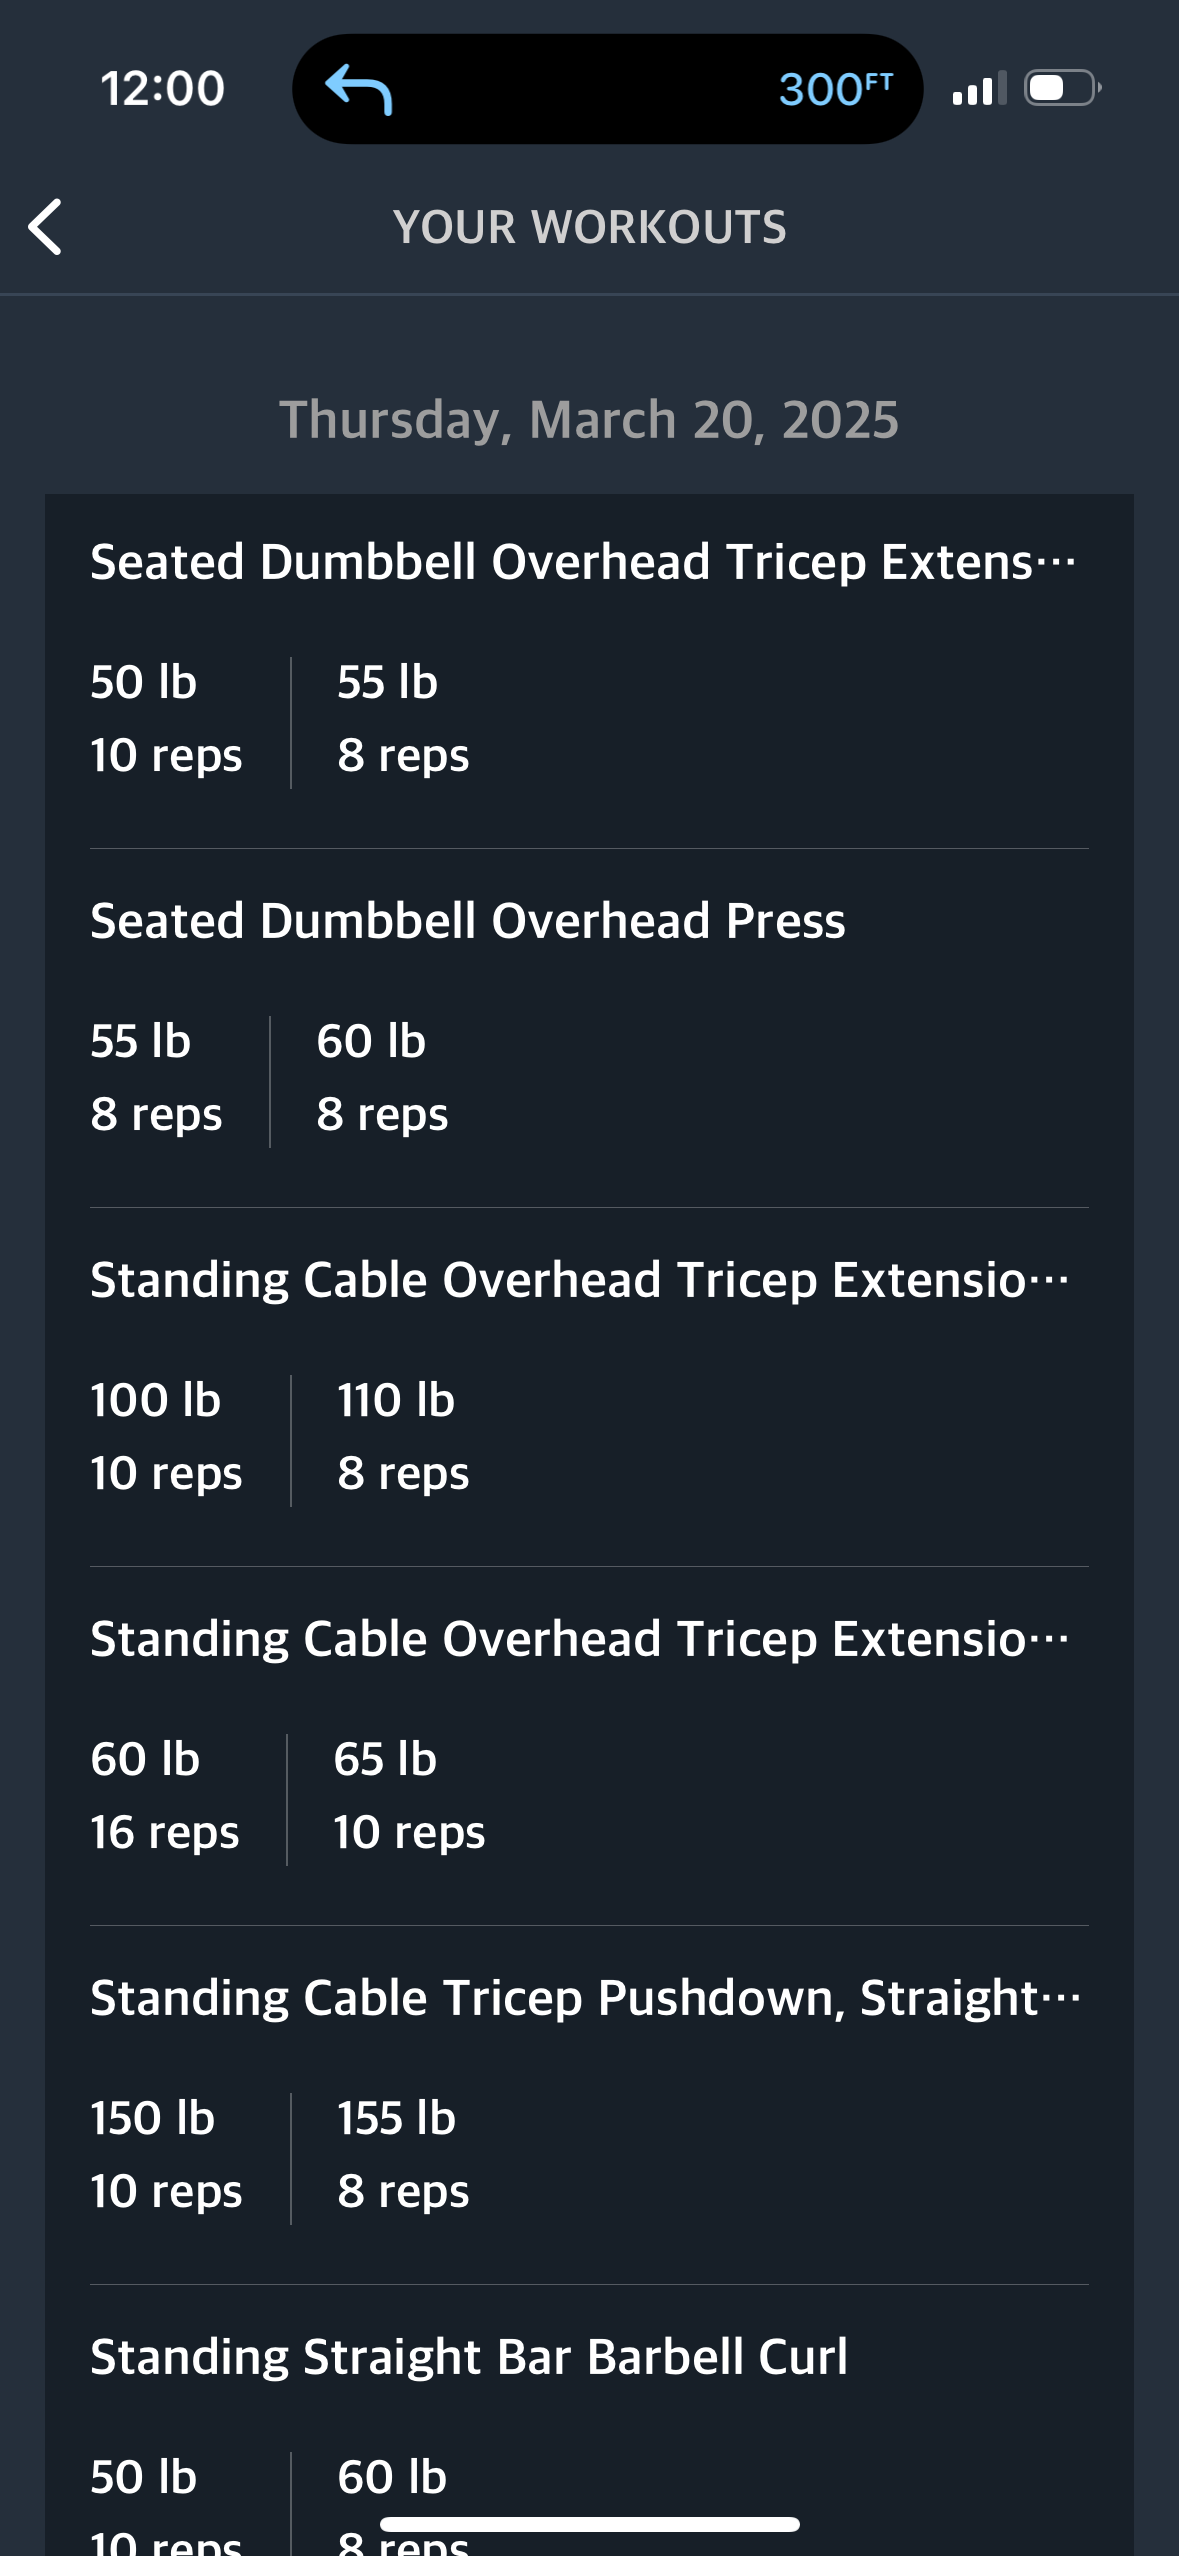Select the 65 lb 10 reps set

[x=409, y=1795]
